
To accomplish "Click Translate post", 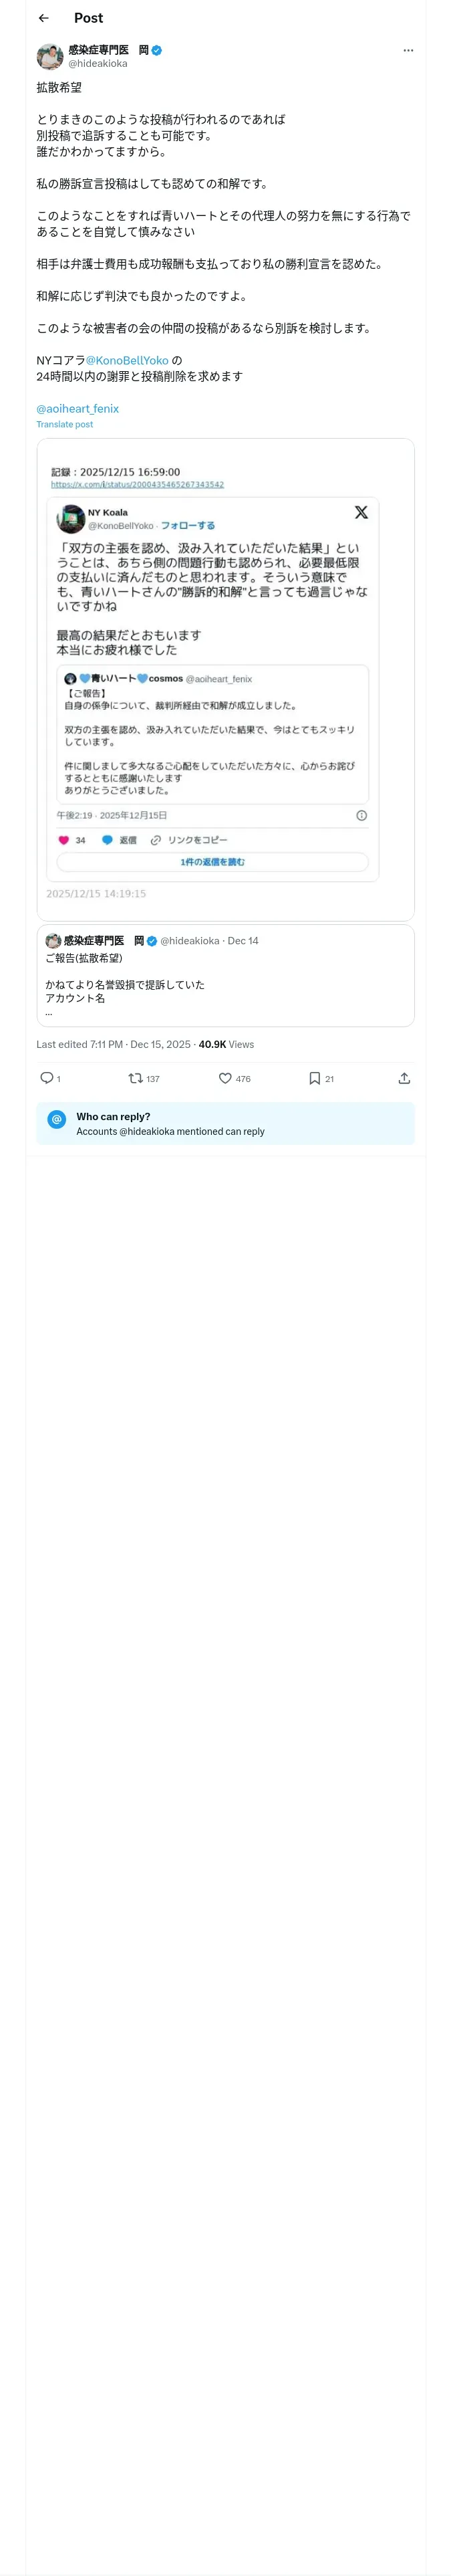I will [x=65, y=424].
